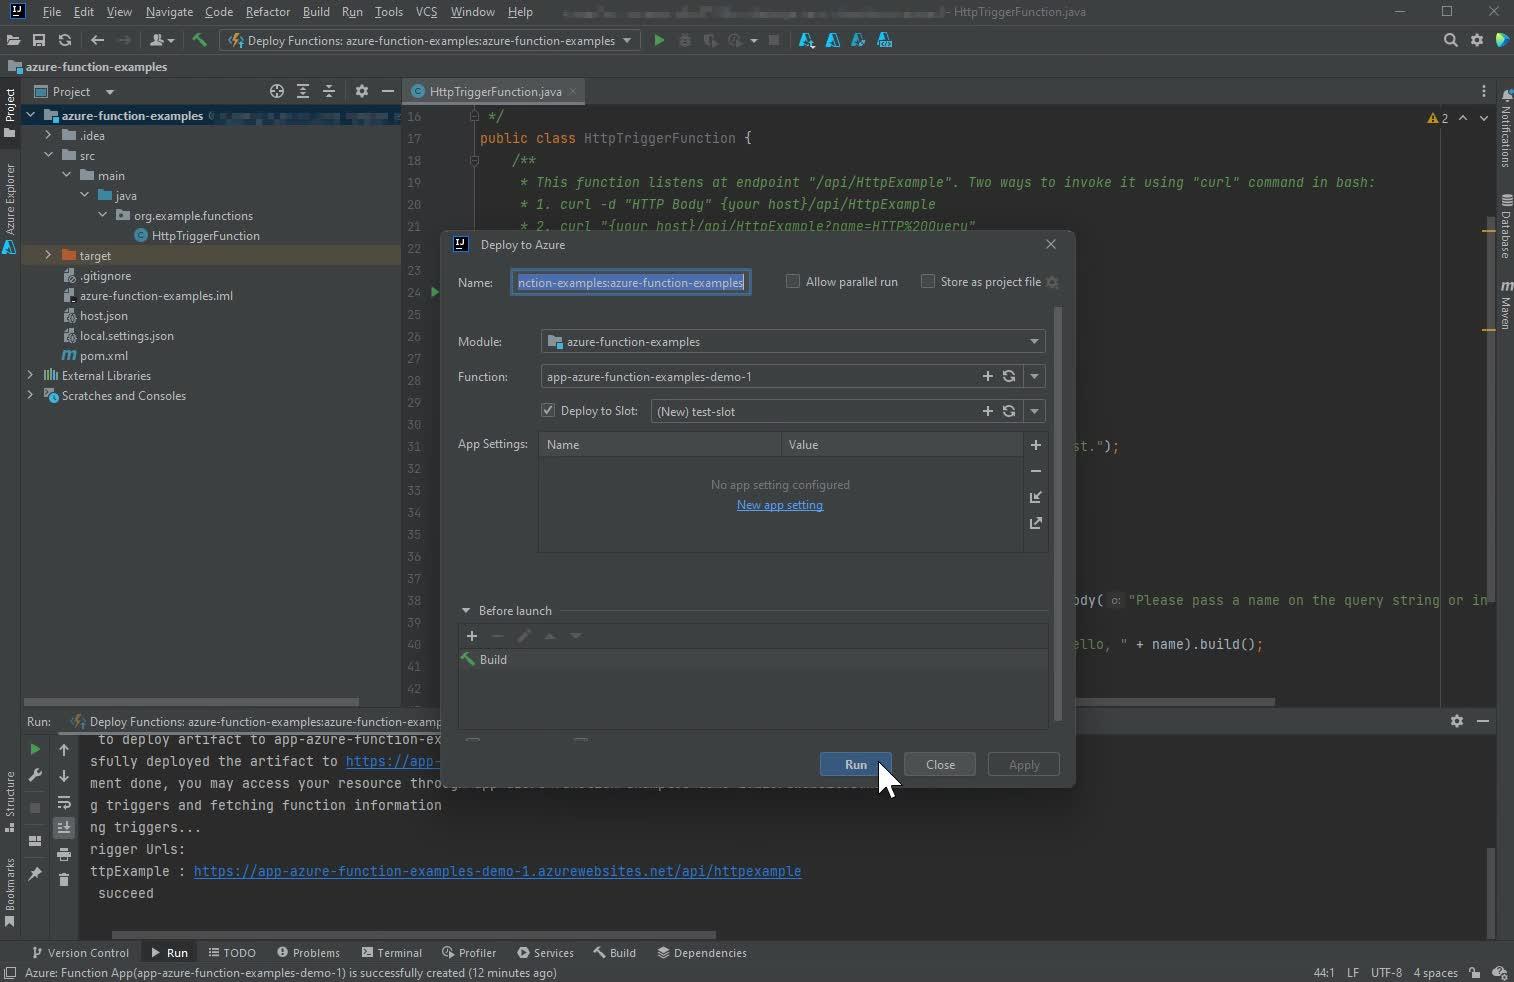
Task: Enable Allow parallel run checkbox
Action: click(x=793, y=282)
